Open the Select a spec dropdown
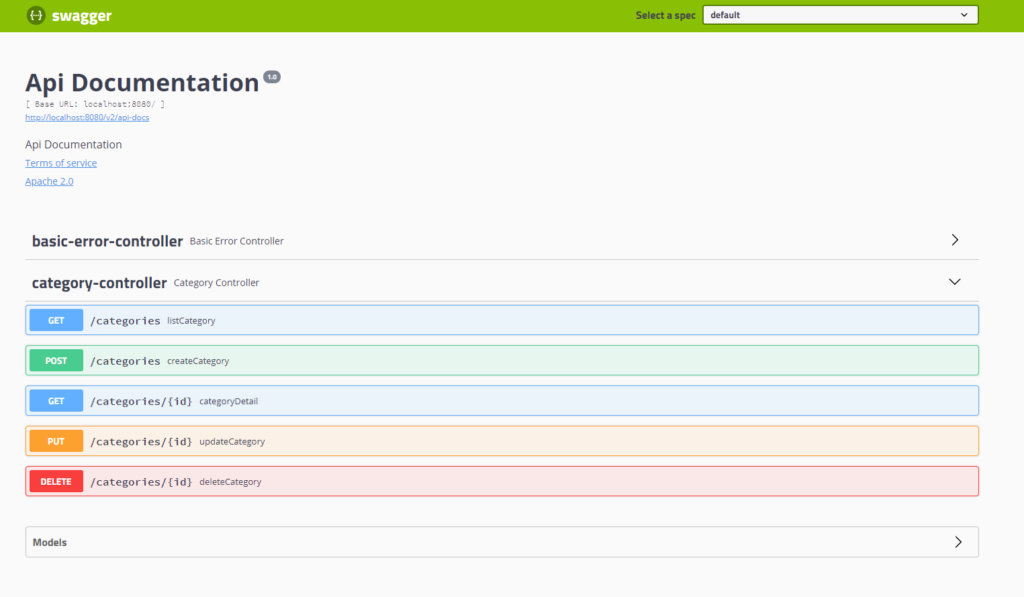 click(x=840, y=15)
